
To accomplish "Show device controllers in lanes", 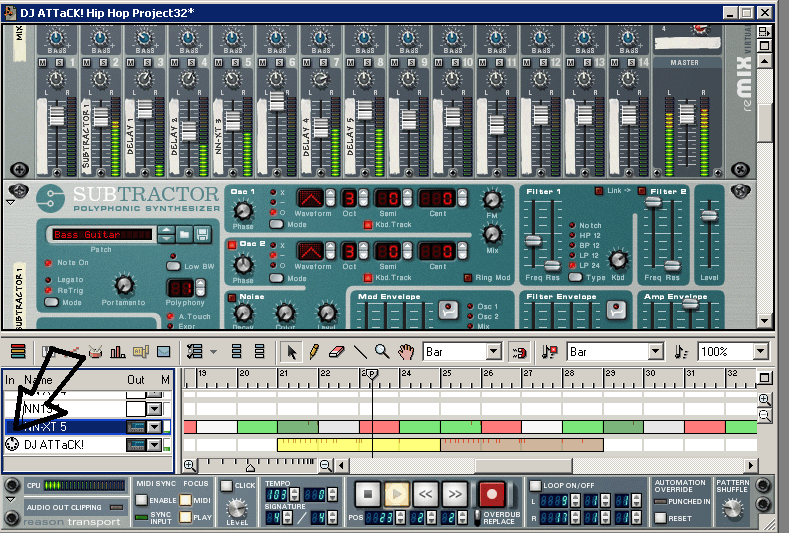I will click(x=237, y=351).
